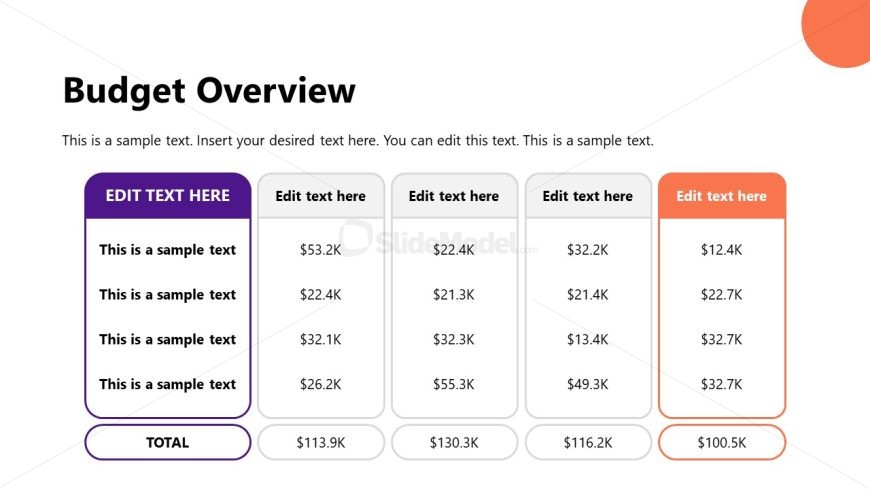The image size is (870, 489).
Task: Select the $113.9K total cell
Action: pyautogui.click(x=321, y=442)
